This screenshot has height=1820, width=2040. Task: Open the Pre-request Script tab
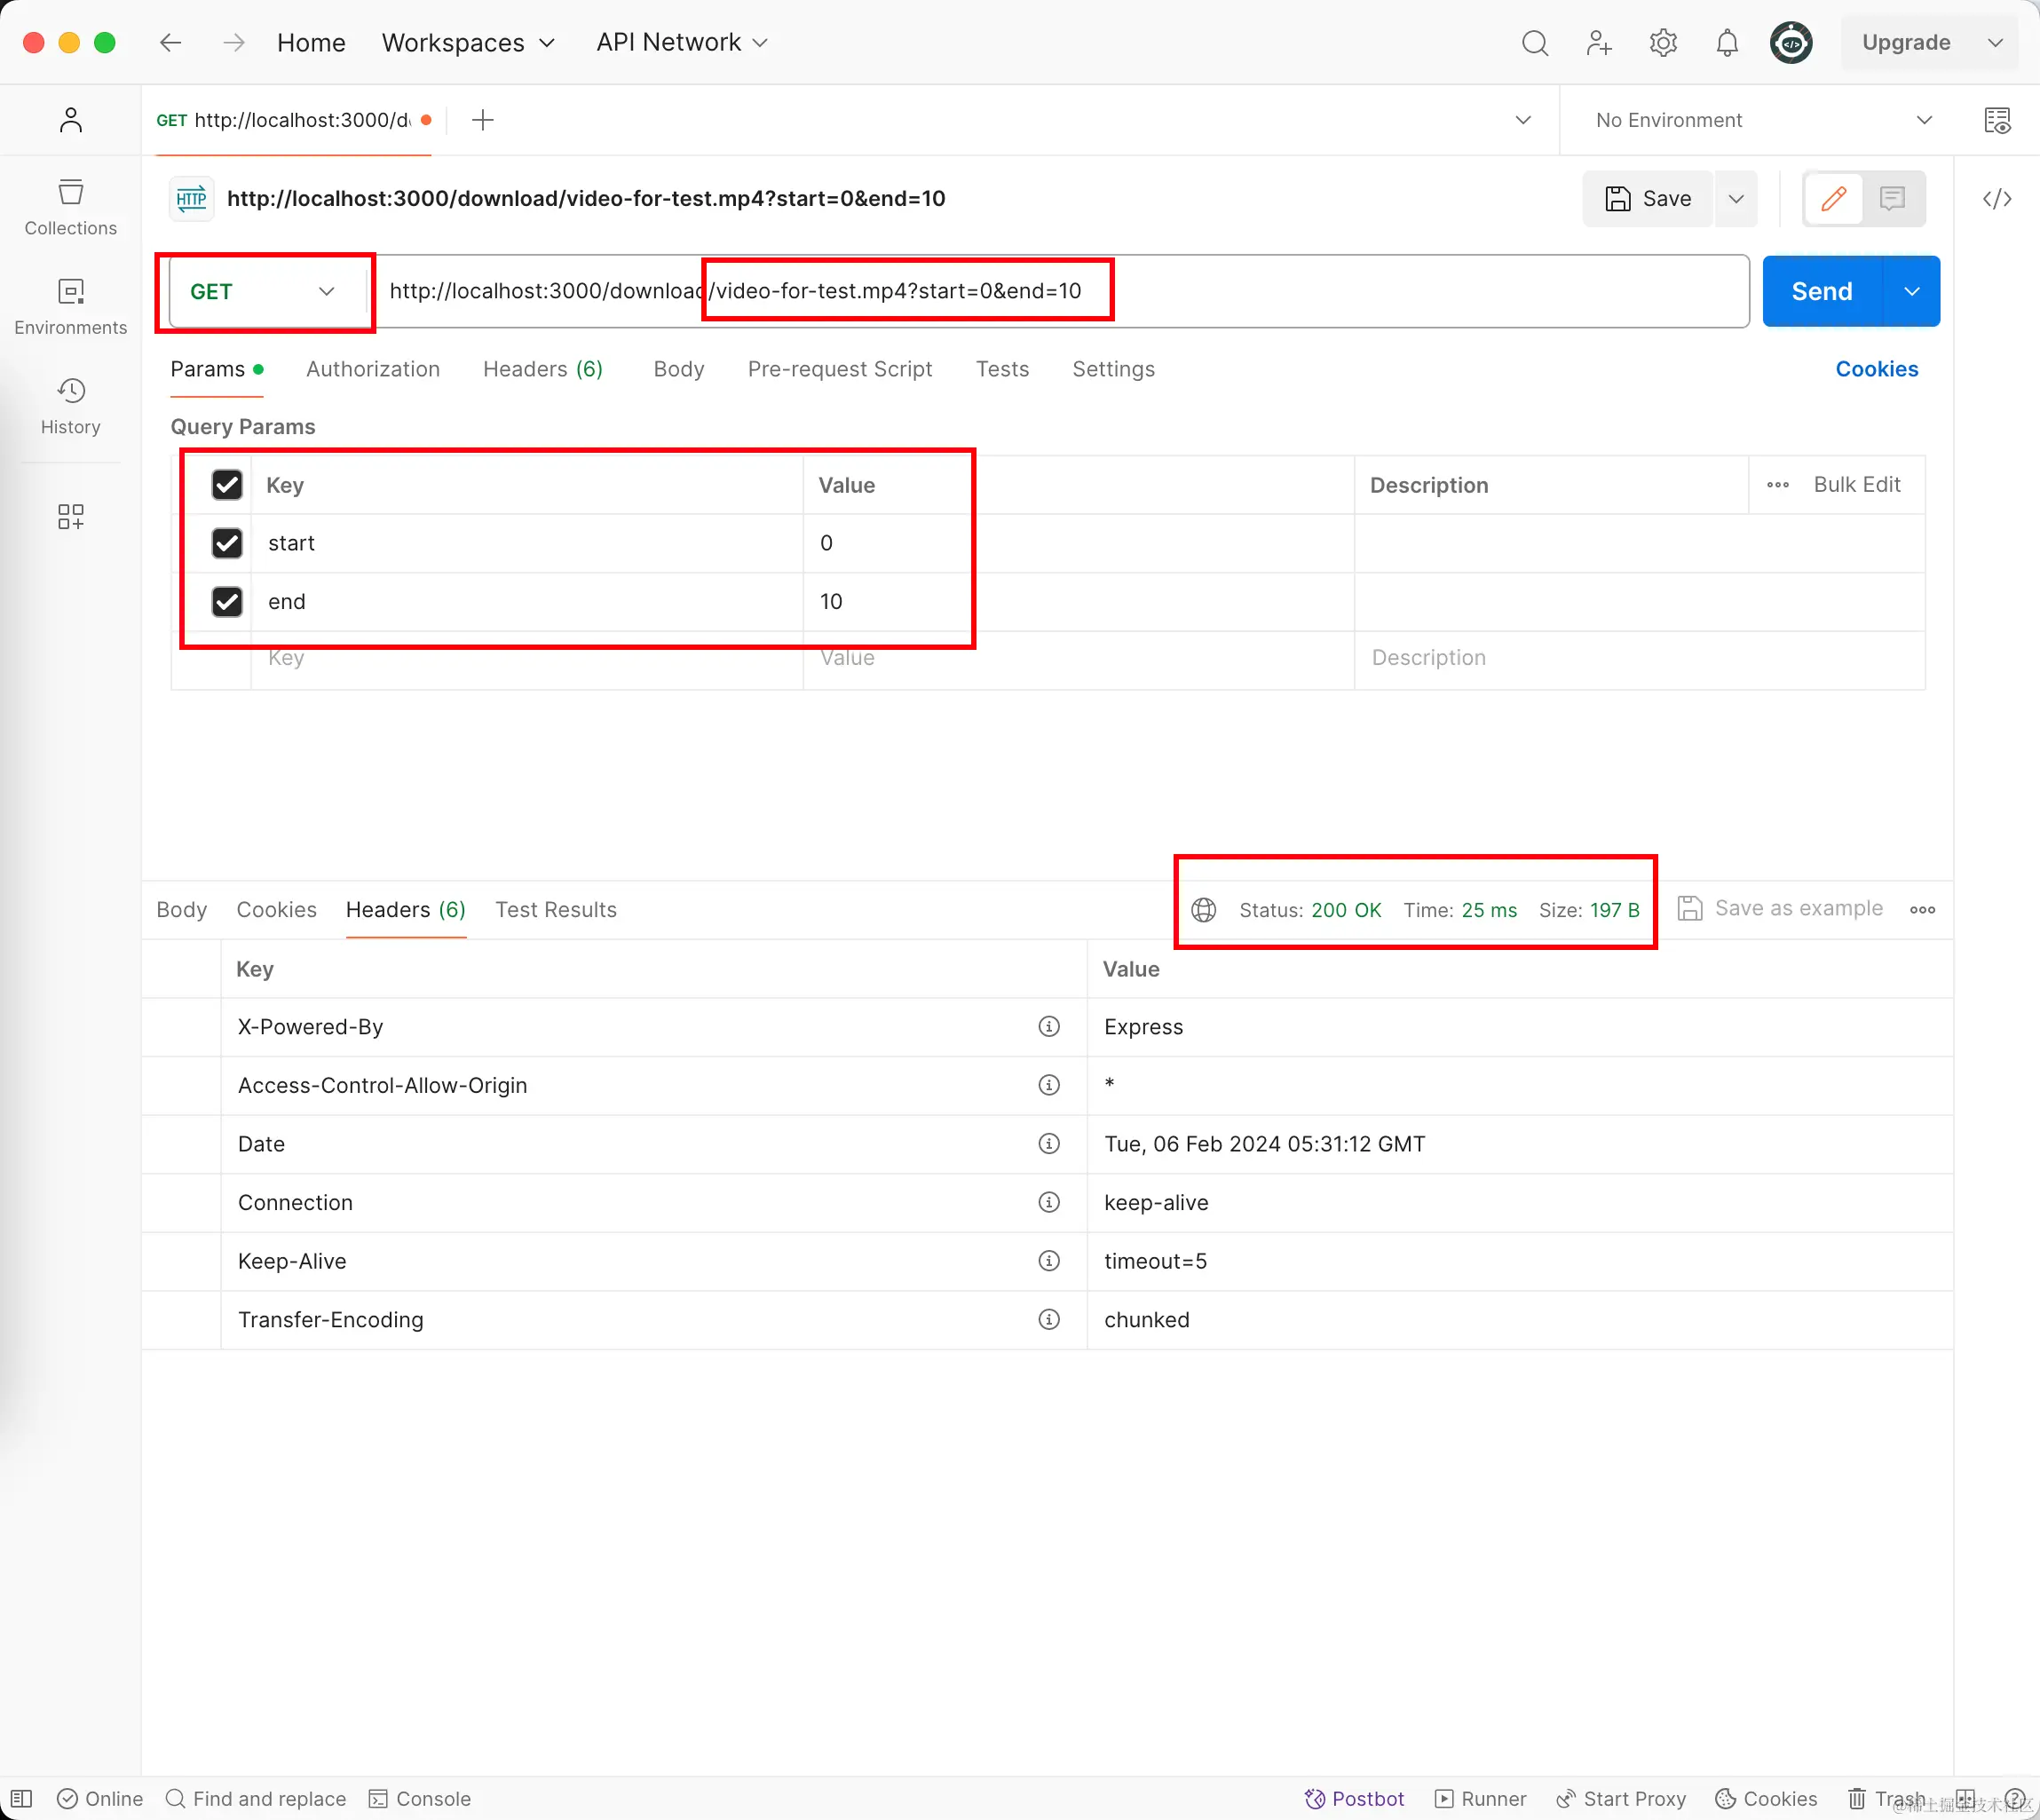[x=840, y=369]
